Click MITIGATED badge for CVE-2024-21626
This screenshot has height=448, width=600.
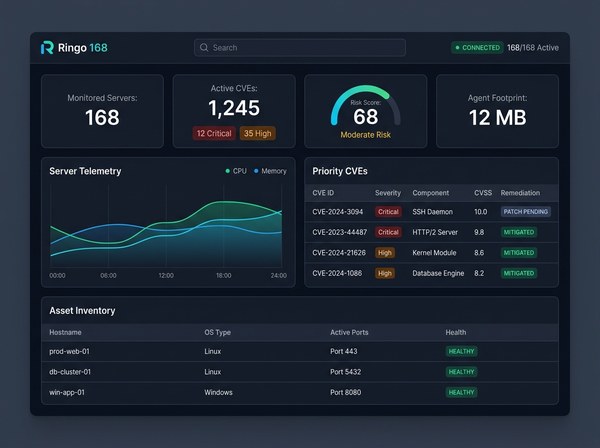coord(518,253)
